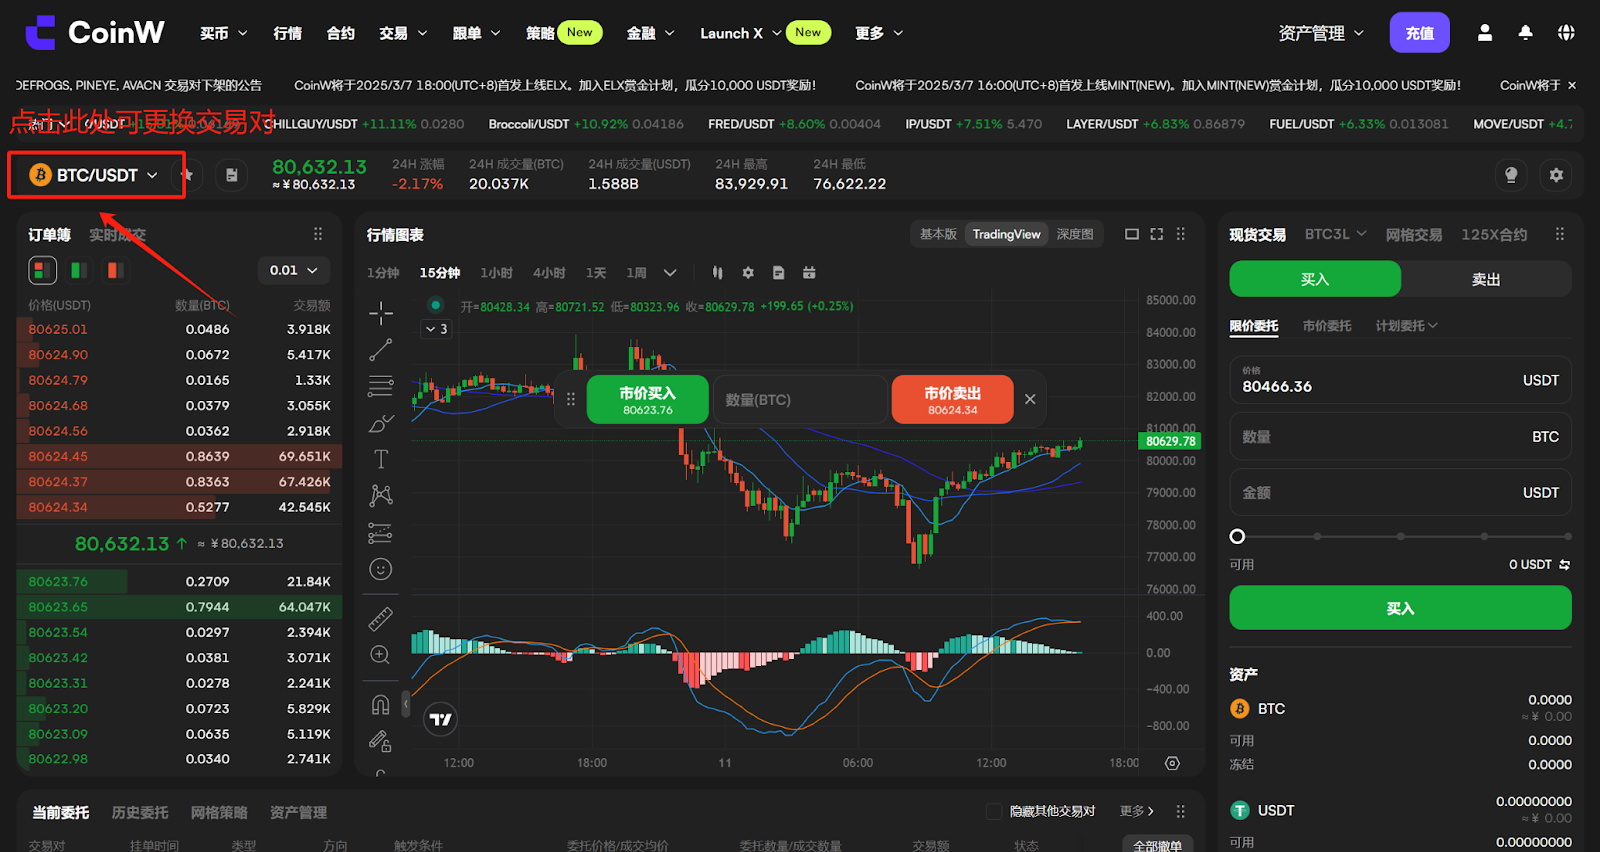Maximize chart panel with rectangle icon
Image resolution: width=1600 pixels, height=852 pixels.
coord(1132,234)
